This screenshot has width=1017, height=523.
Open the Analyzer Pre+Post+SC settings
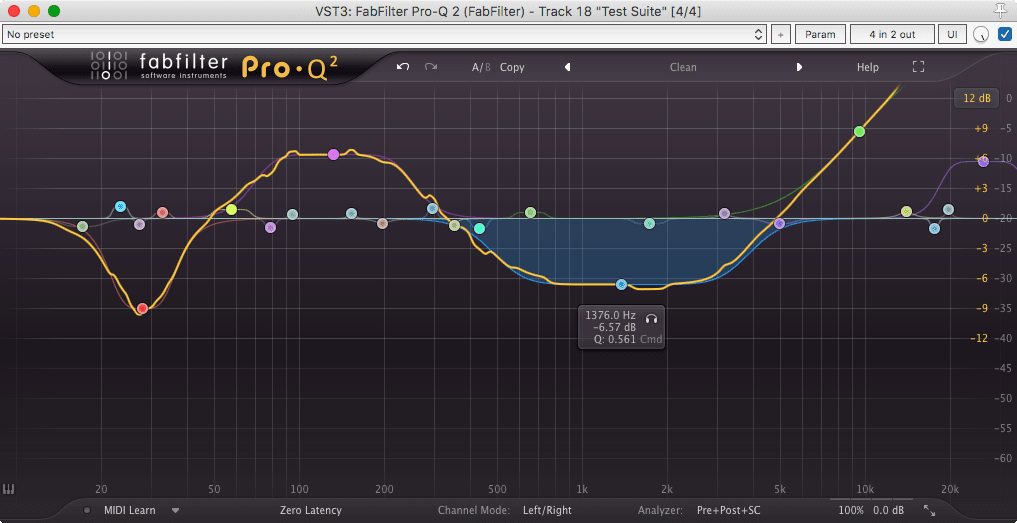[728, 510]
